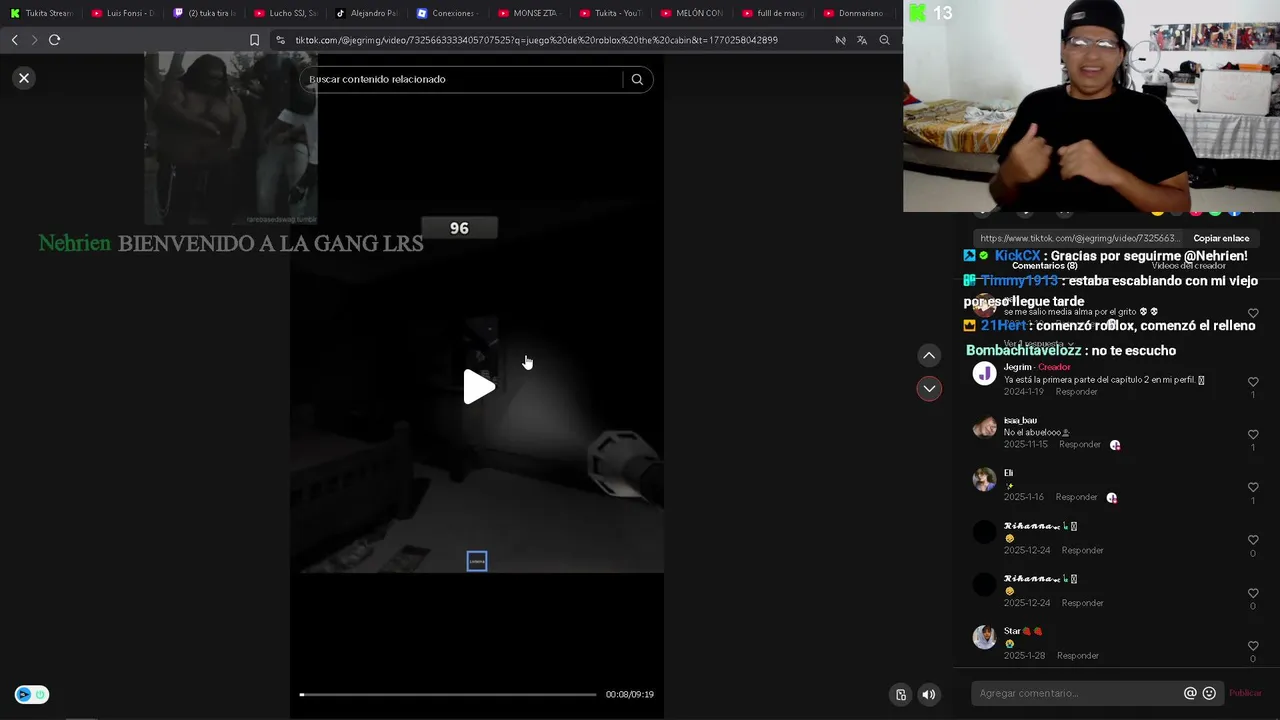Image resolution: width=1280 pixels, height=720 pixels.
Task: Like the second Rihanna comment
Action: click(x=1253, y=593)
